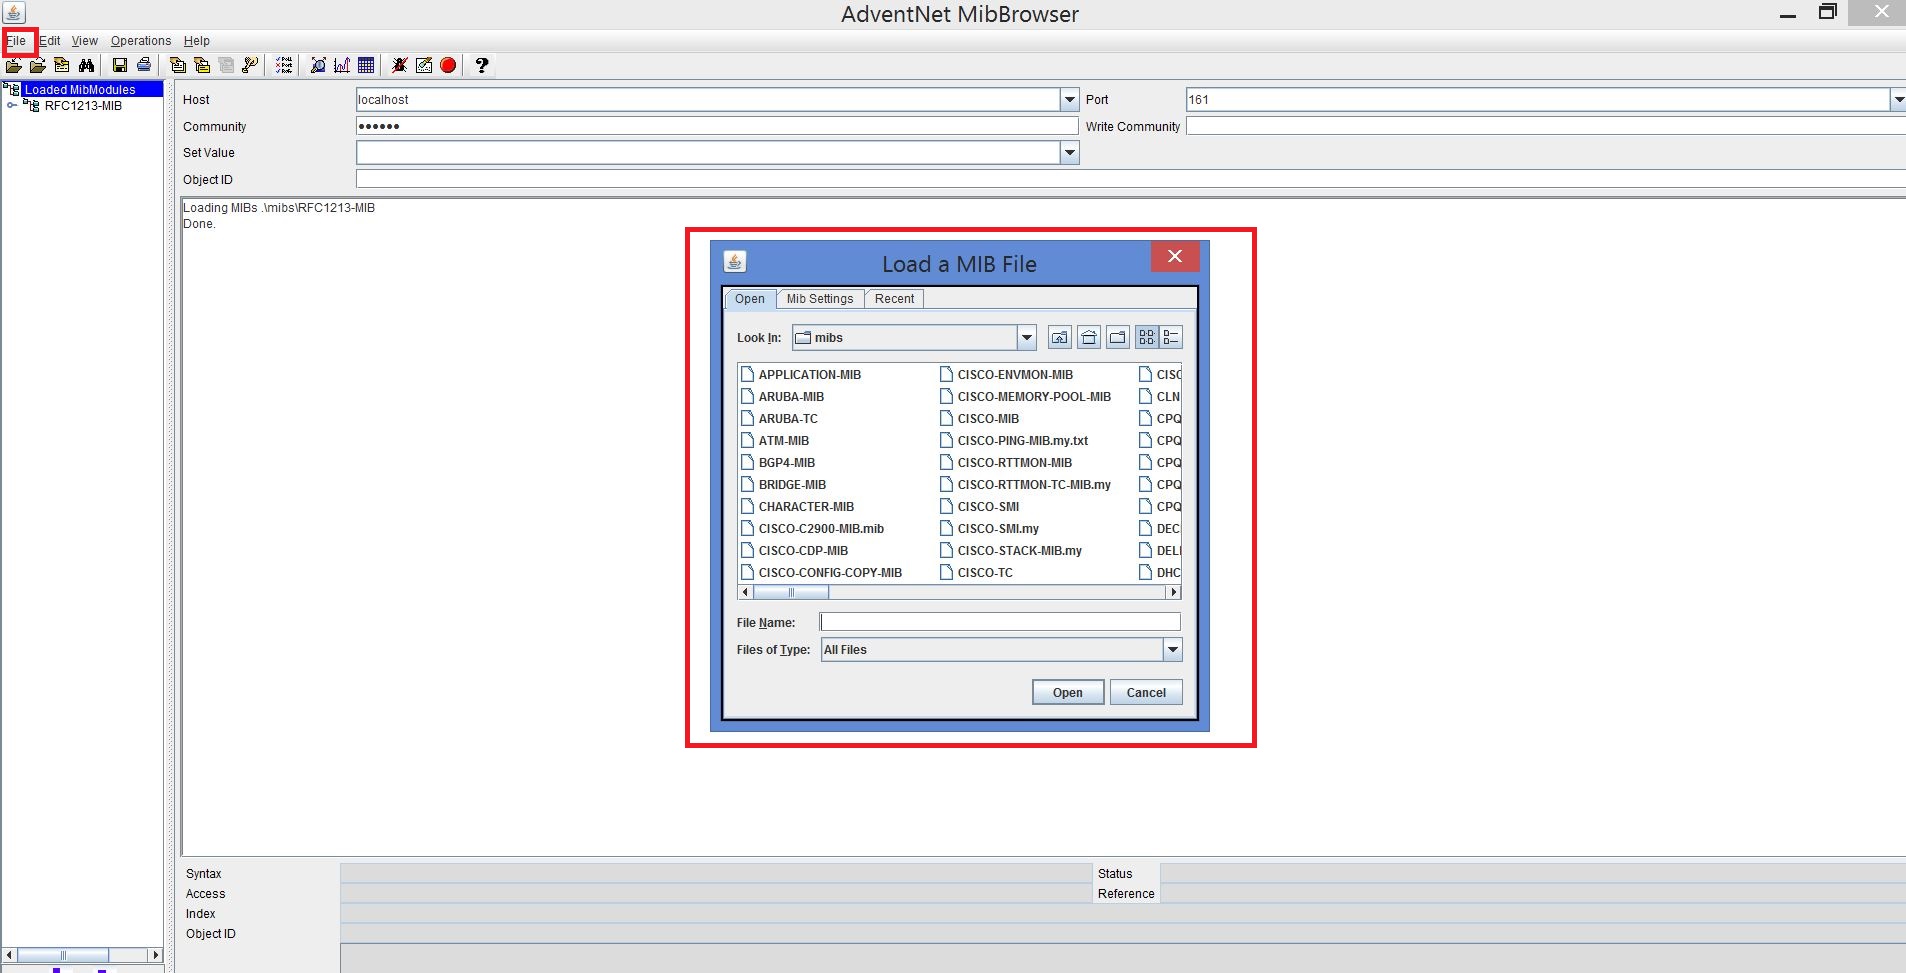Viewport: 1906px width, 973px height.
Task: Click the SNMP GetNext toolbar icon
Action: pos(202,66)
